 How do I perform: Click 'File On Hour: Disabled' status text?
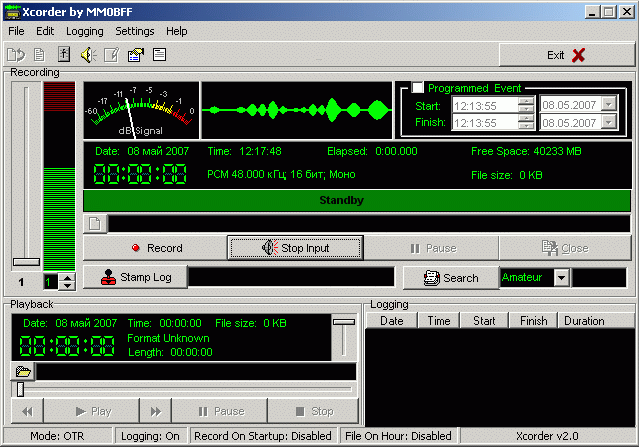tap(398, 436)
